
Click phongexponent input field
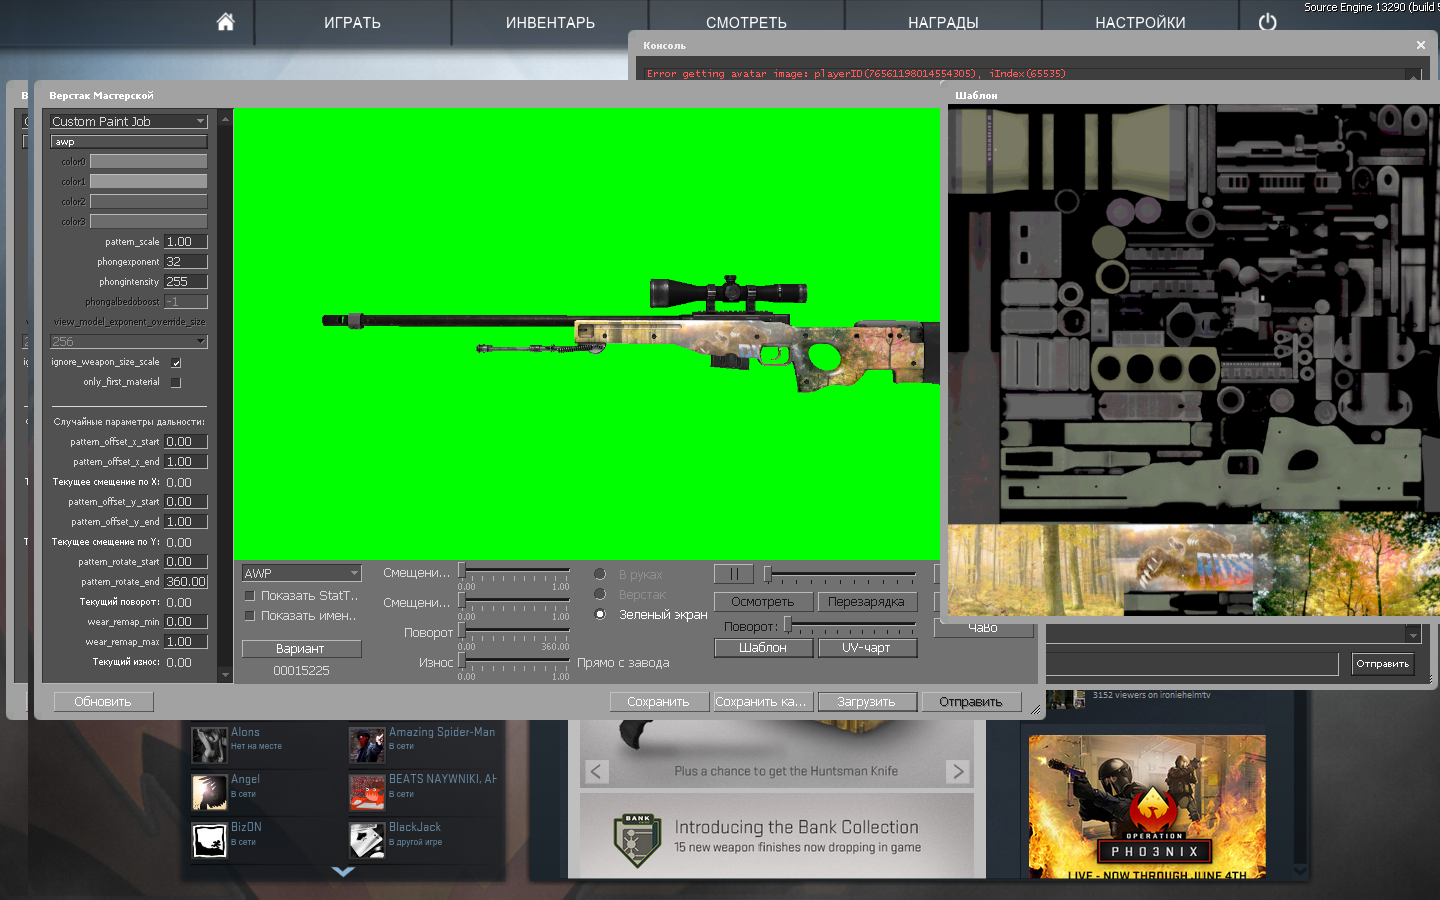click(x=186, y=262)
